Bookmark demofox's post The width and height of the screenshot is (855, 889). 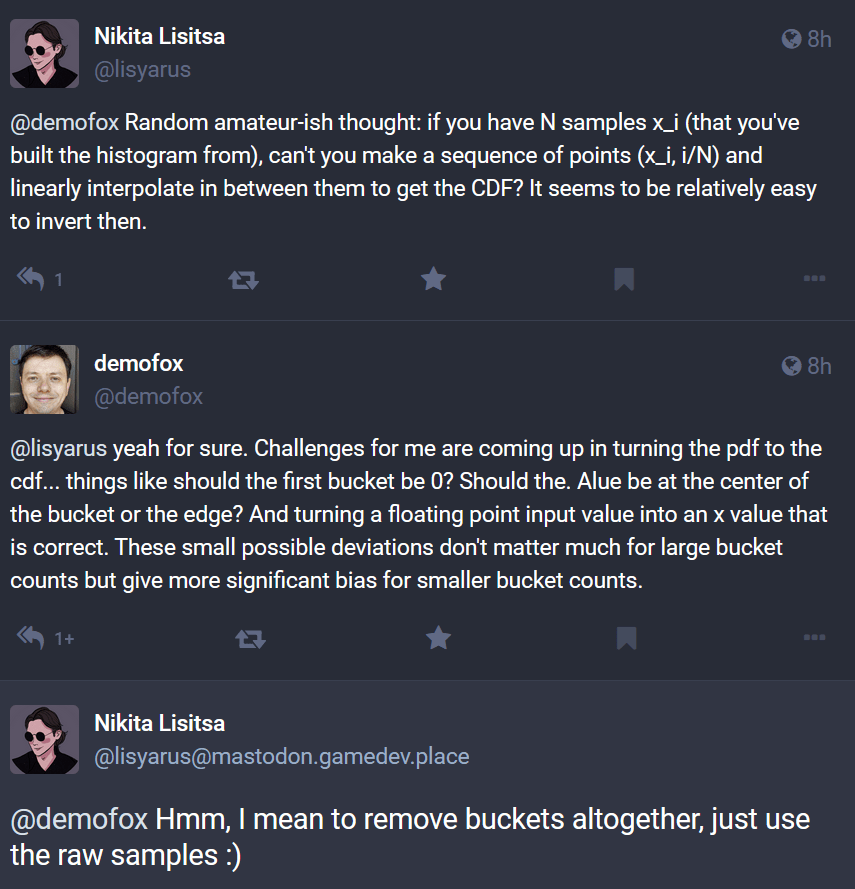(x=624, y=637)
